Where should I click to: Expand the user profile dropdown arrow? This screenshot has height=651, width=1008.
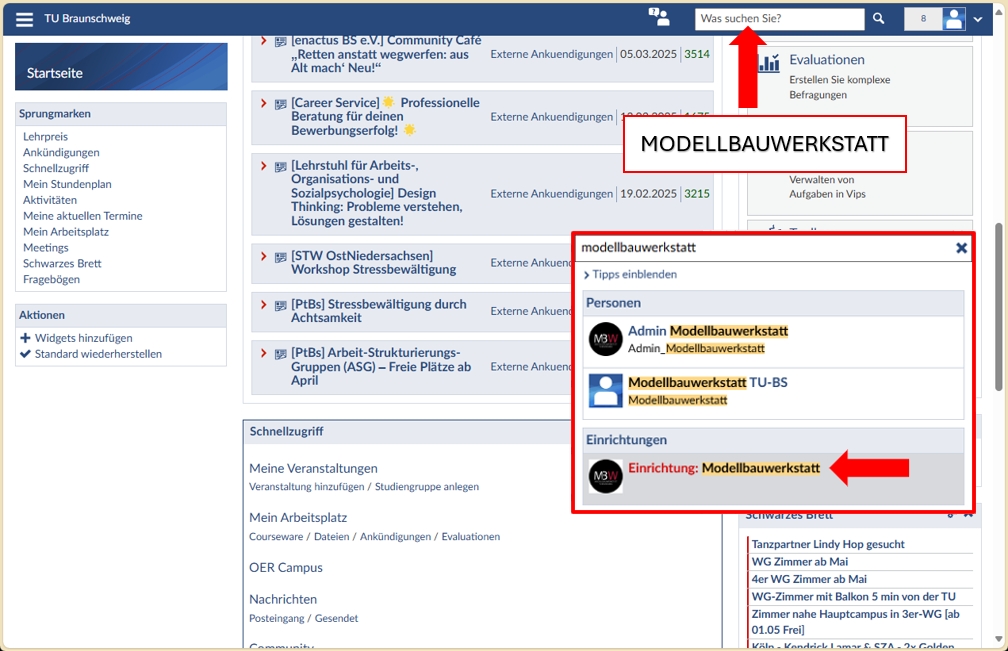[x=978, y=19]
